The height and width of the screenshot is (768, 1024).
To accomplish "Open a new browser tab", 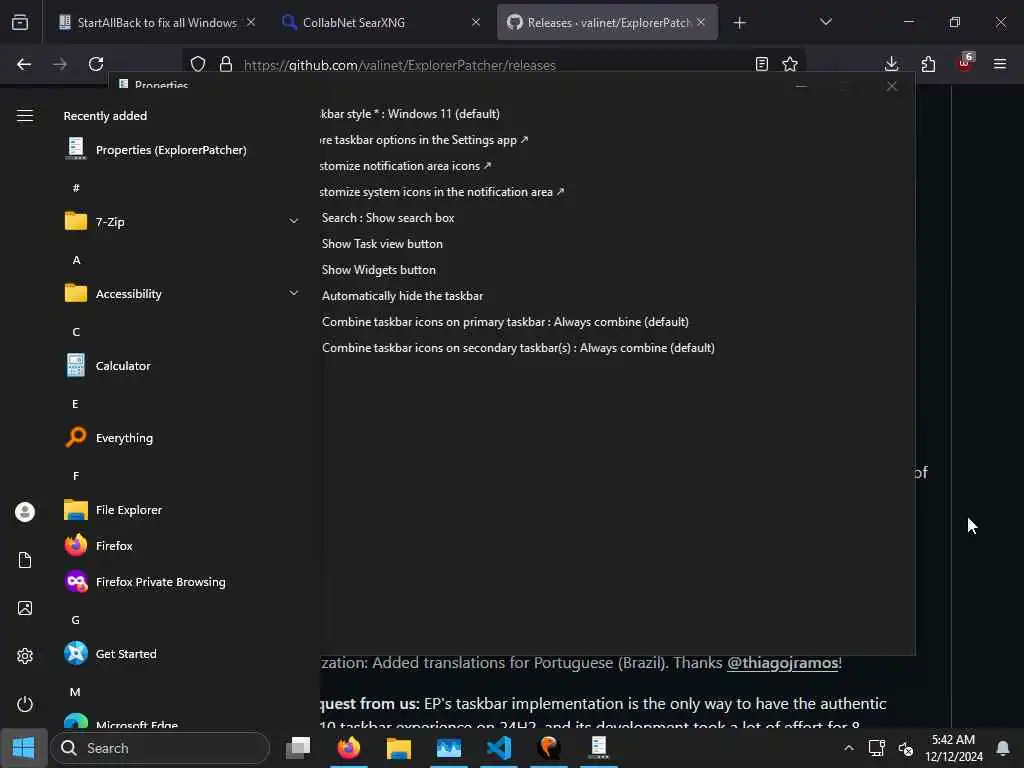I will pos(739,23).
